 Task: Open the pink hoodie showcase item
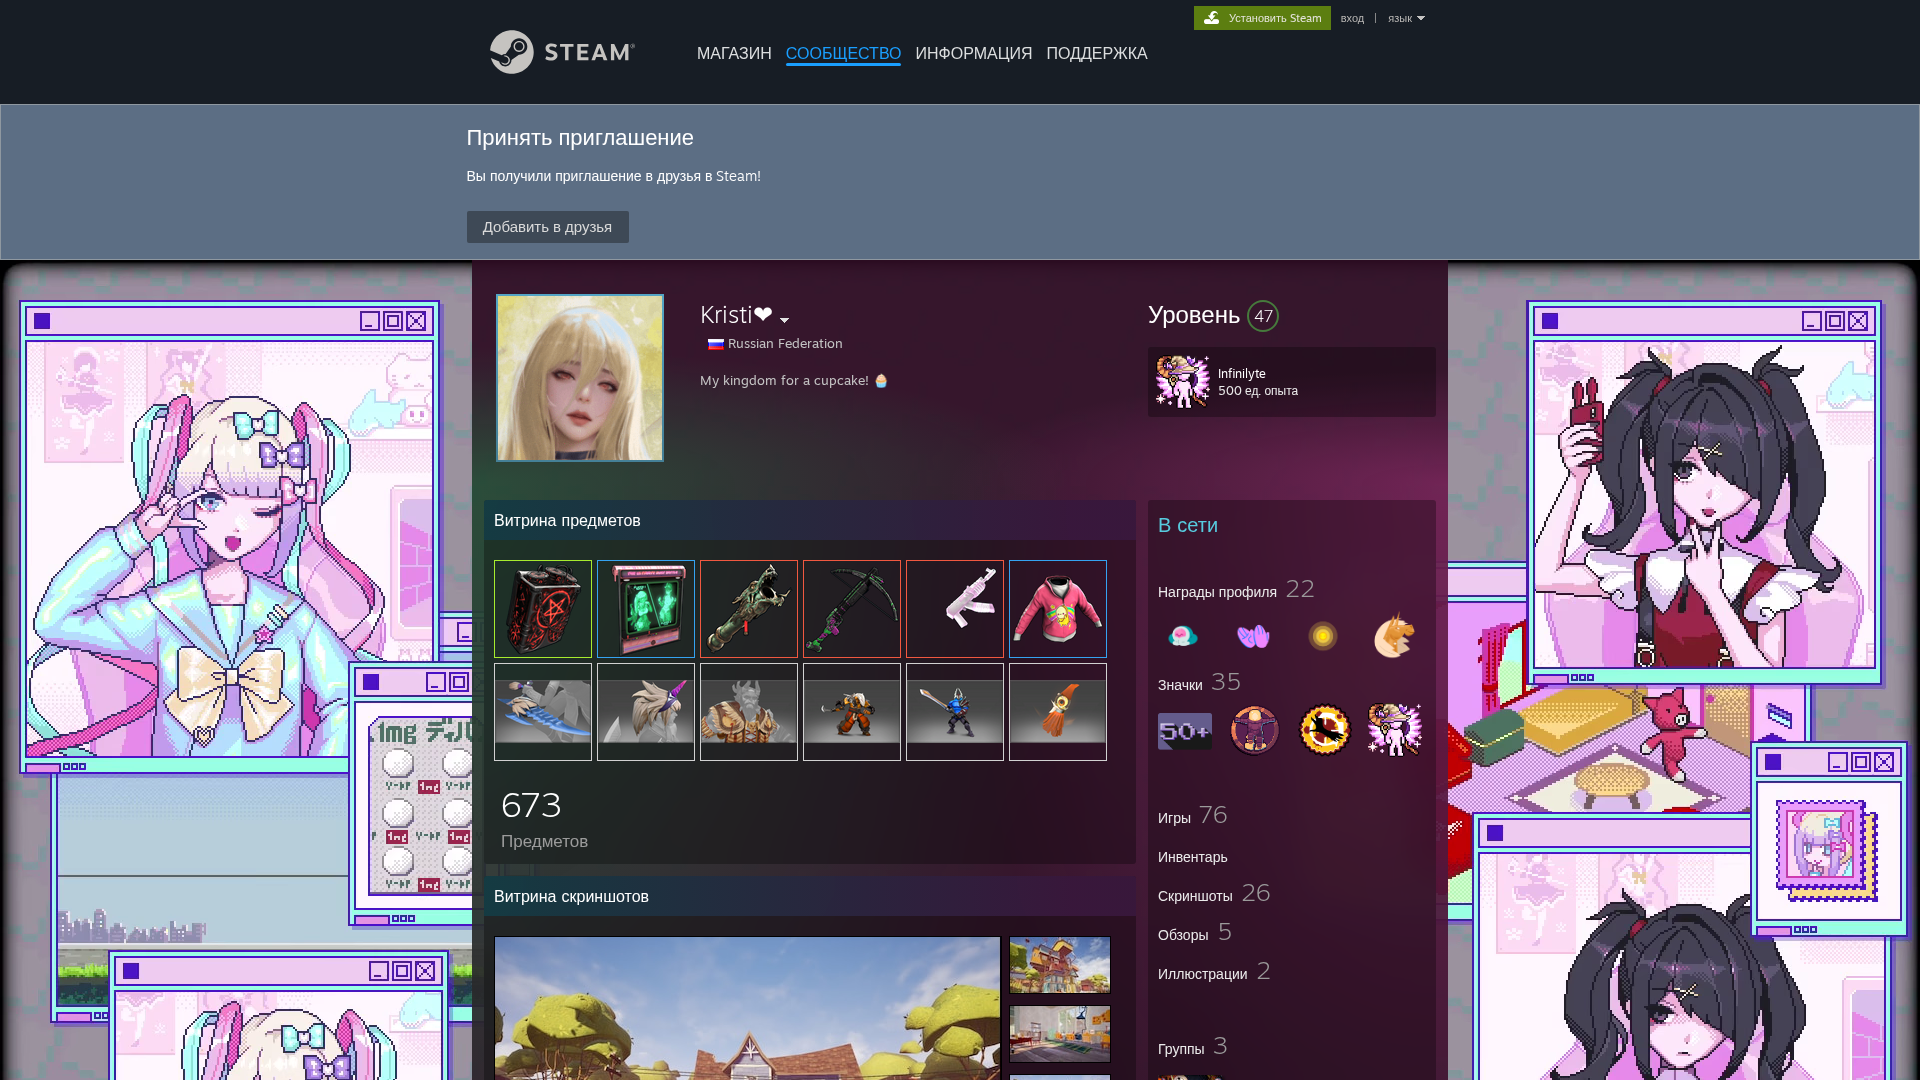[x=1058, y=609]
